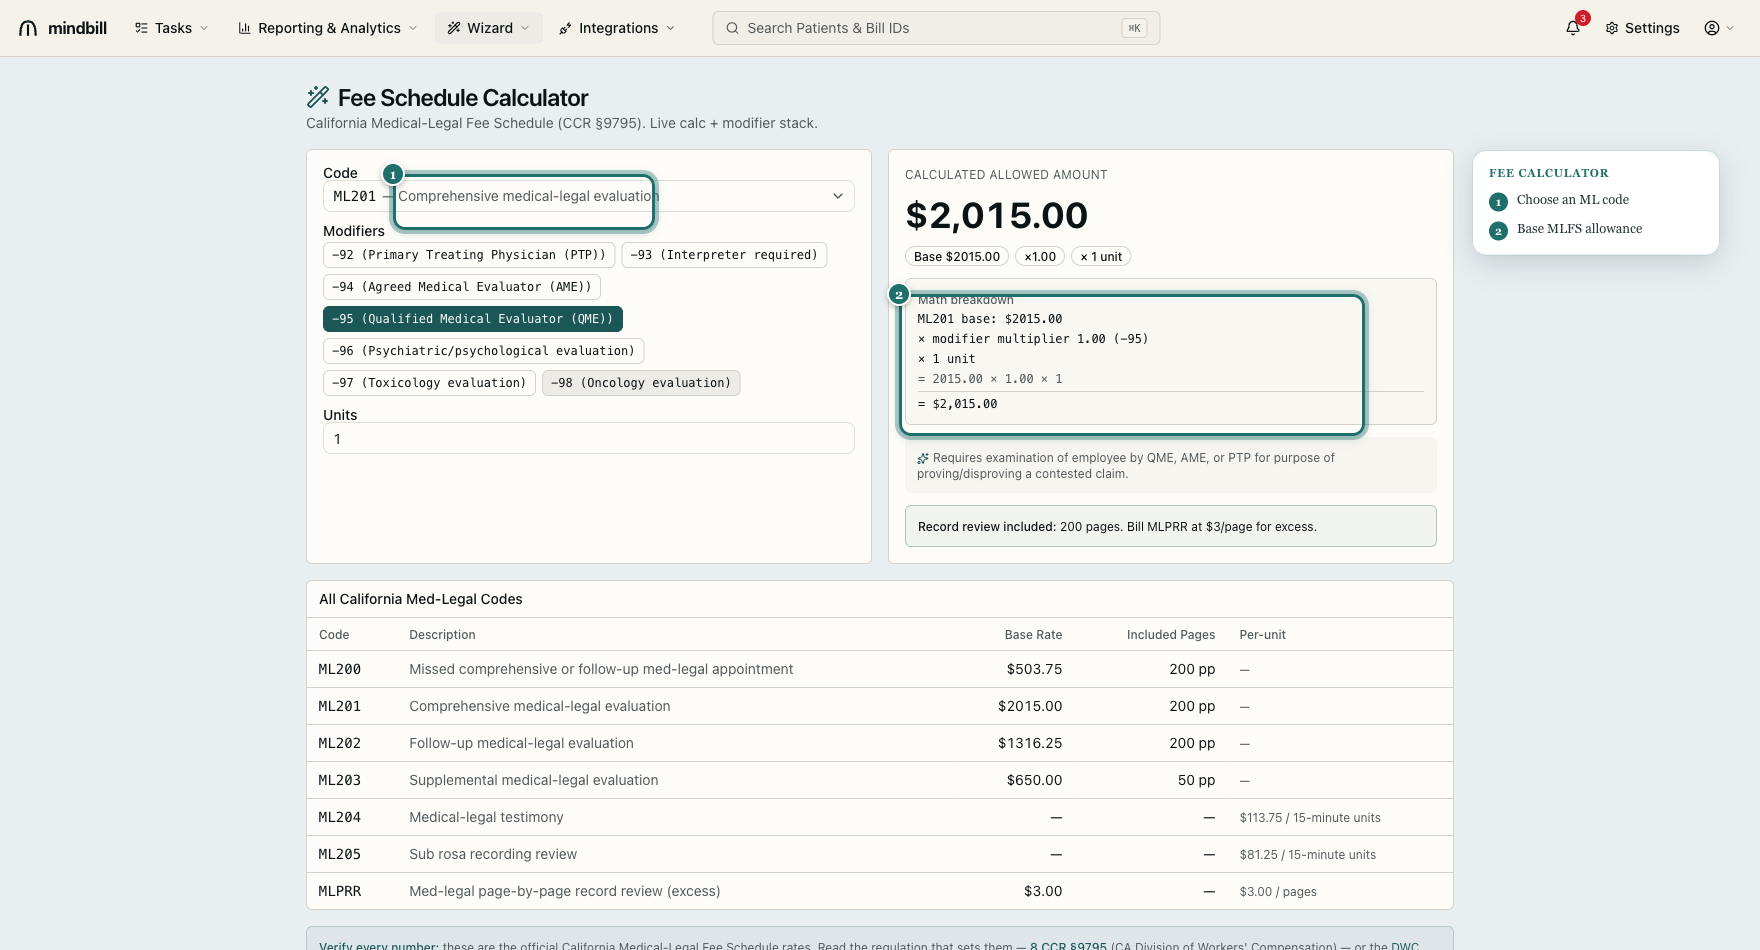Click the × 1 unit chip
The image size is (1760, 950).
pos(1101,257)
